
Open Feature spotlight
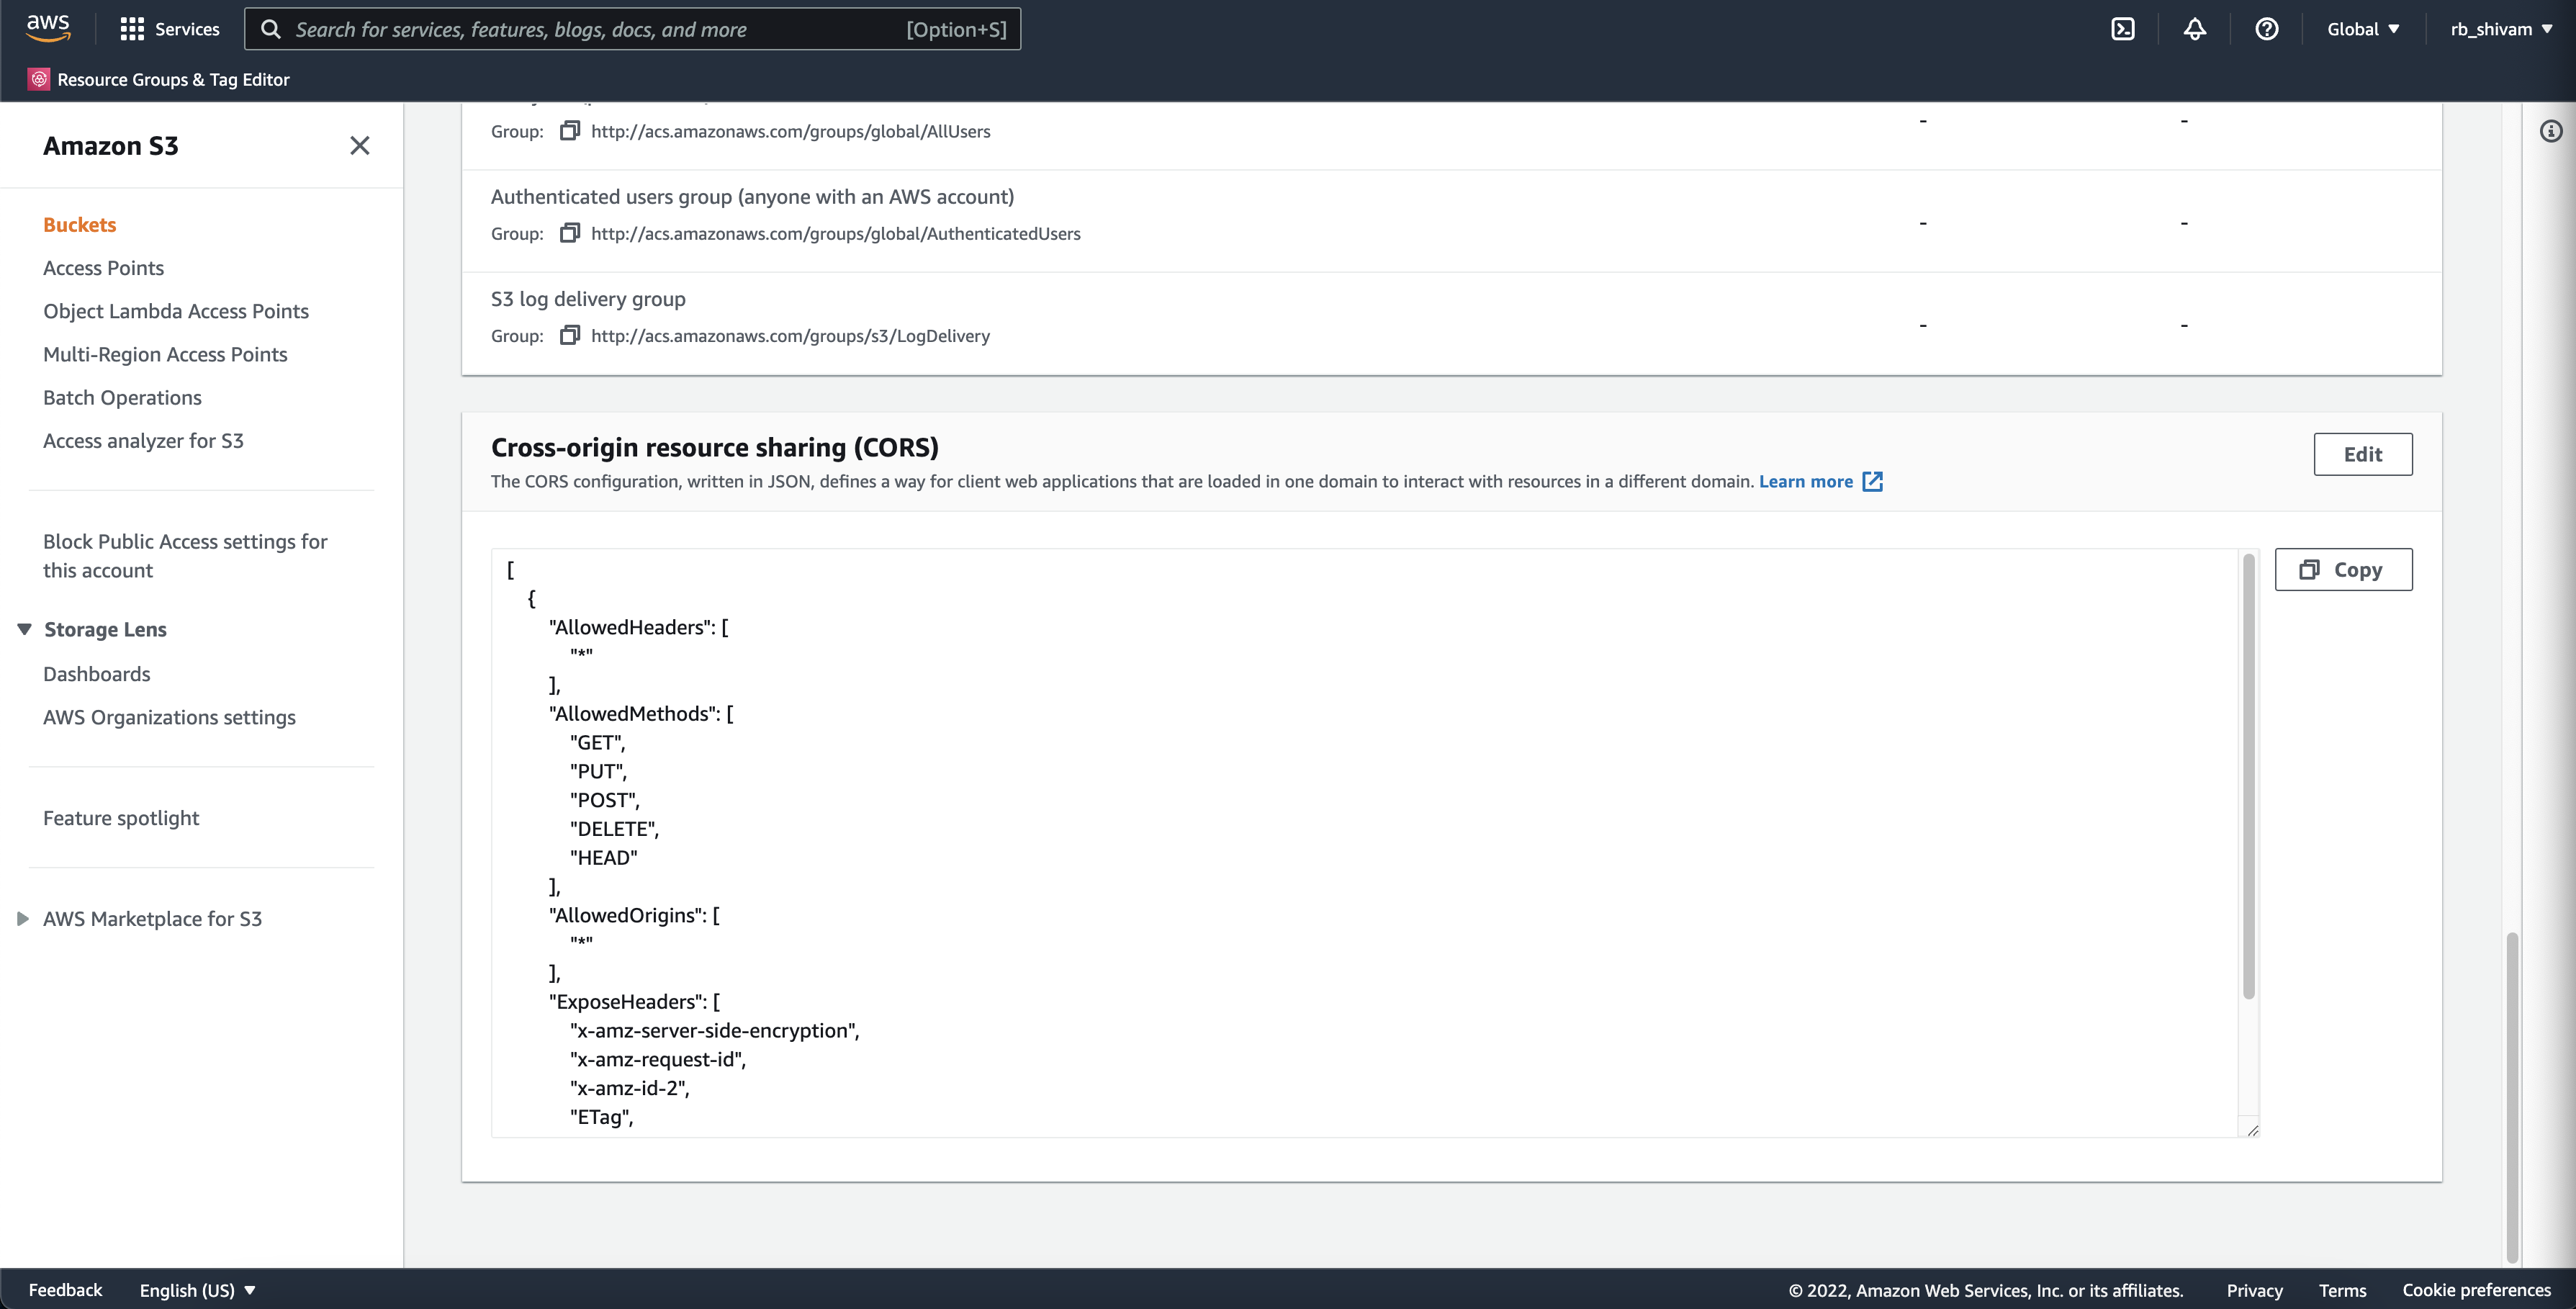click(121, 818)
